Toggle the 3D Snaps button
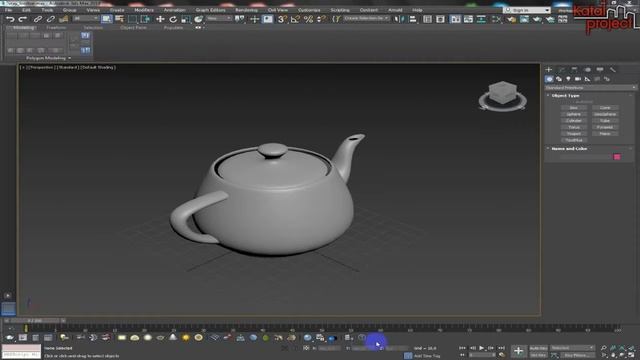 282,19
